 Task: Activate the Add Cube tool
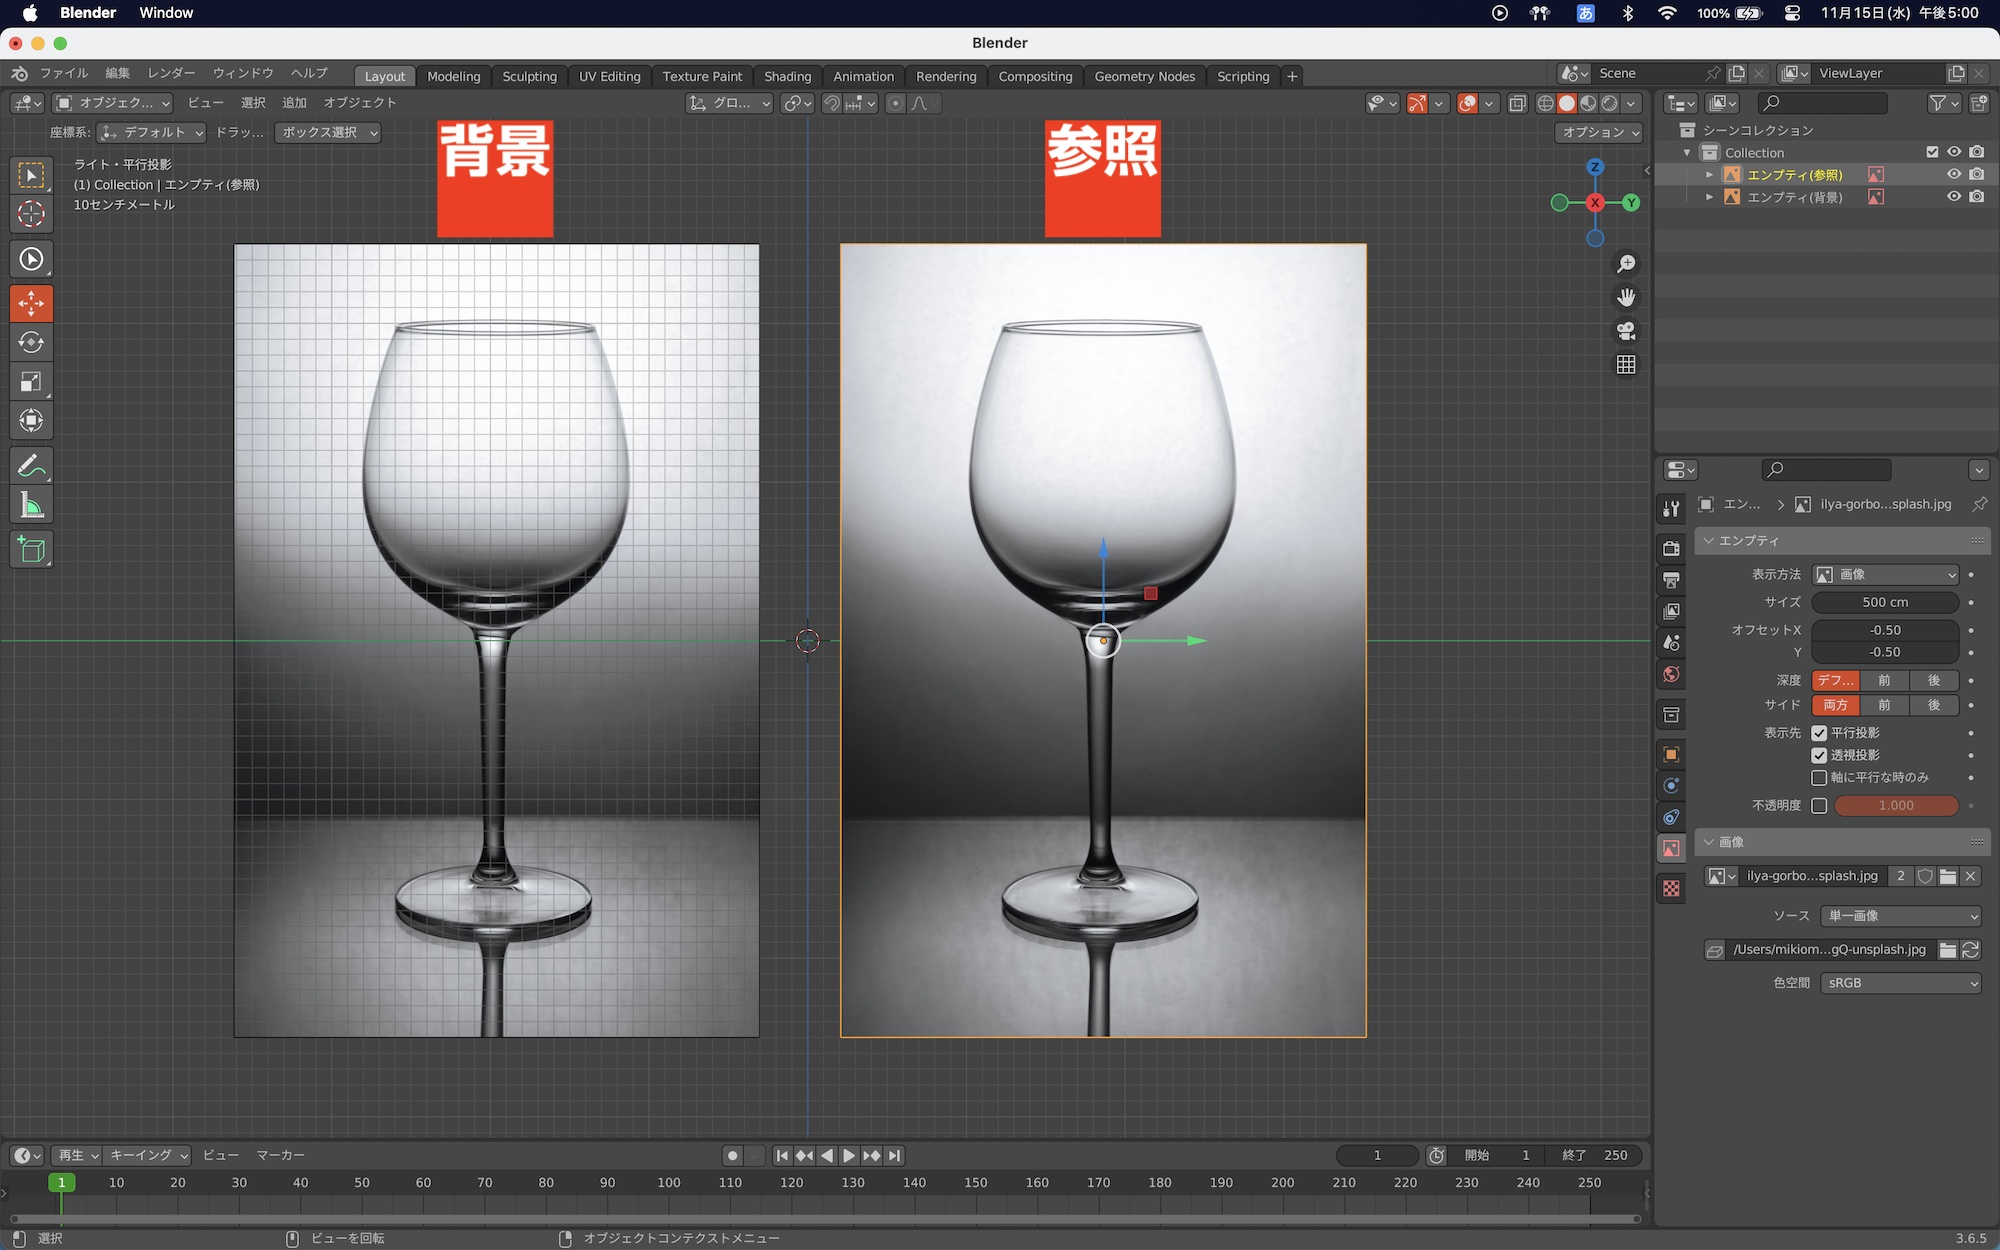pos(31,549)
